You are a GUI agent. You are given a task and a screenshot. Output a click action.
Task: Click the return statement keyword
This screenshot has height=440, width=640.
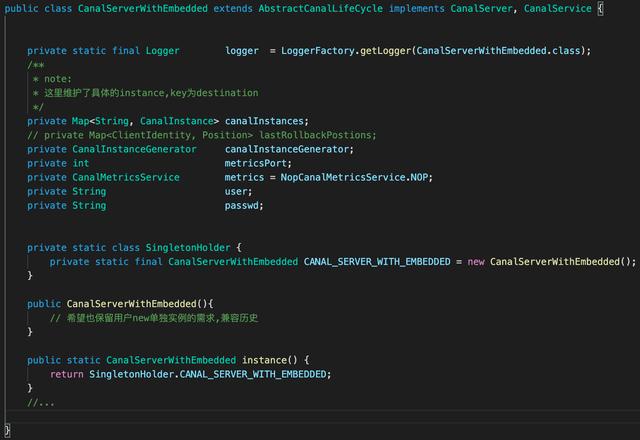click(x=67, y=374)
